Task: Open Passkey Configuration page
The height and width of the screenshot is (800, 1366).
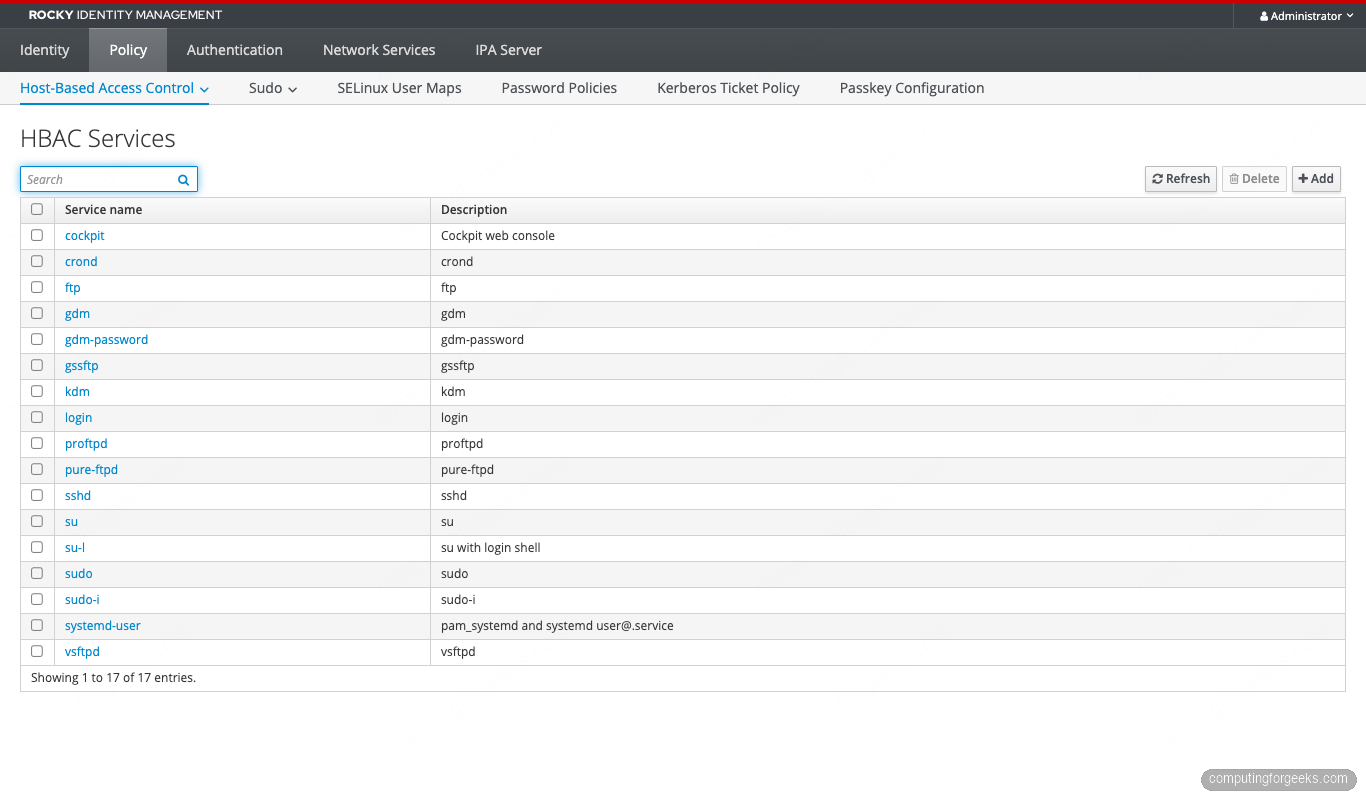Action: pos(912,88)
